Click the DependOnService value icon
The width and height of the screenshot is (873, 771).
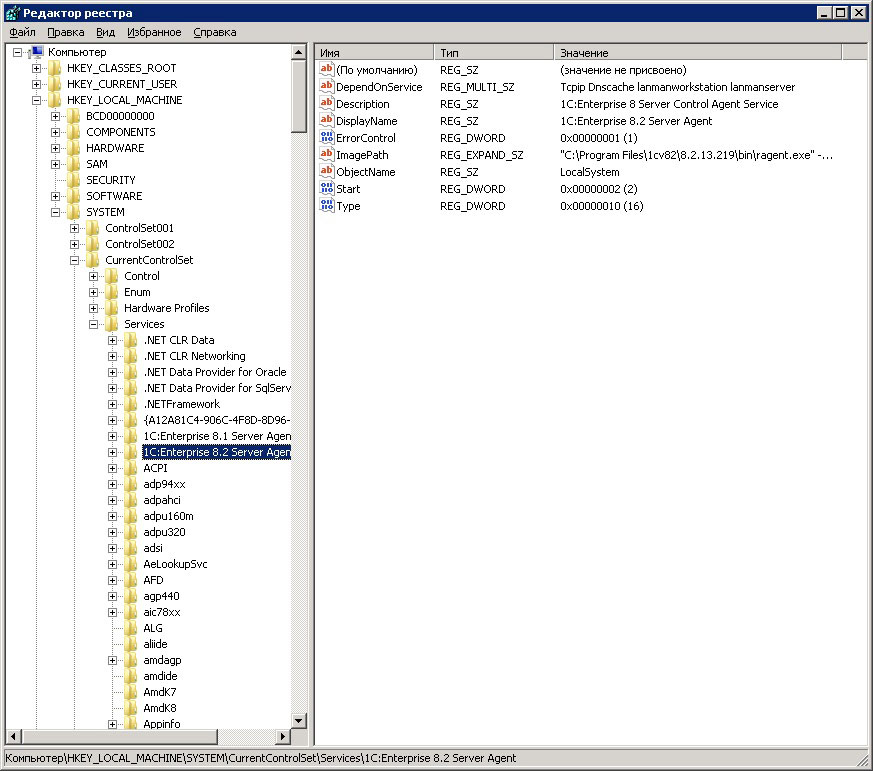(x=326, y=87)
